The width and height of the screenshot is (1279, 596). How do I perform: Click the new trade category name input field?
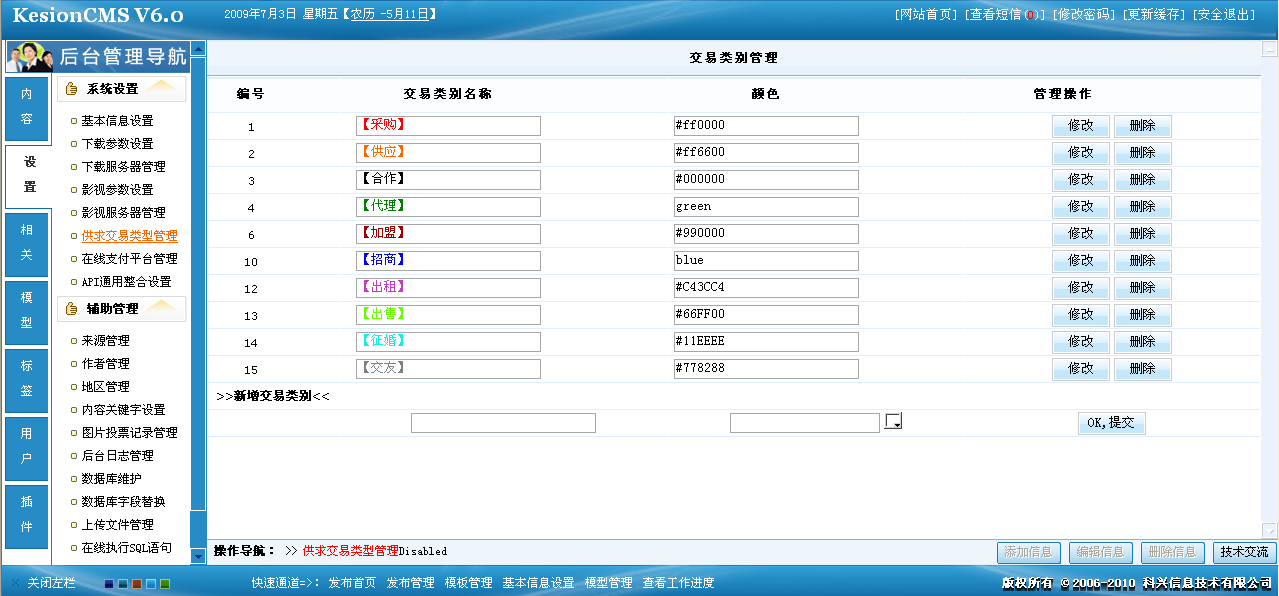tap(503, 422)
